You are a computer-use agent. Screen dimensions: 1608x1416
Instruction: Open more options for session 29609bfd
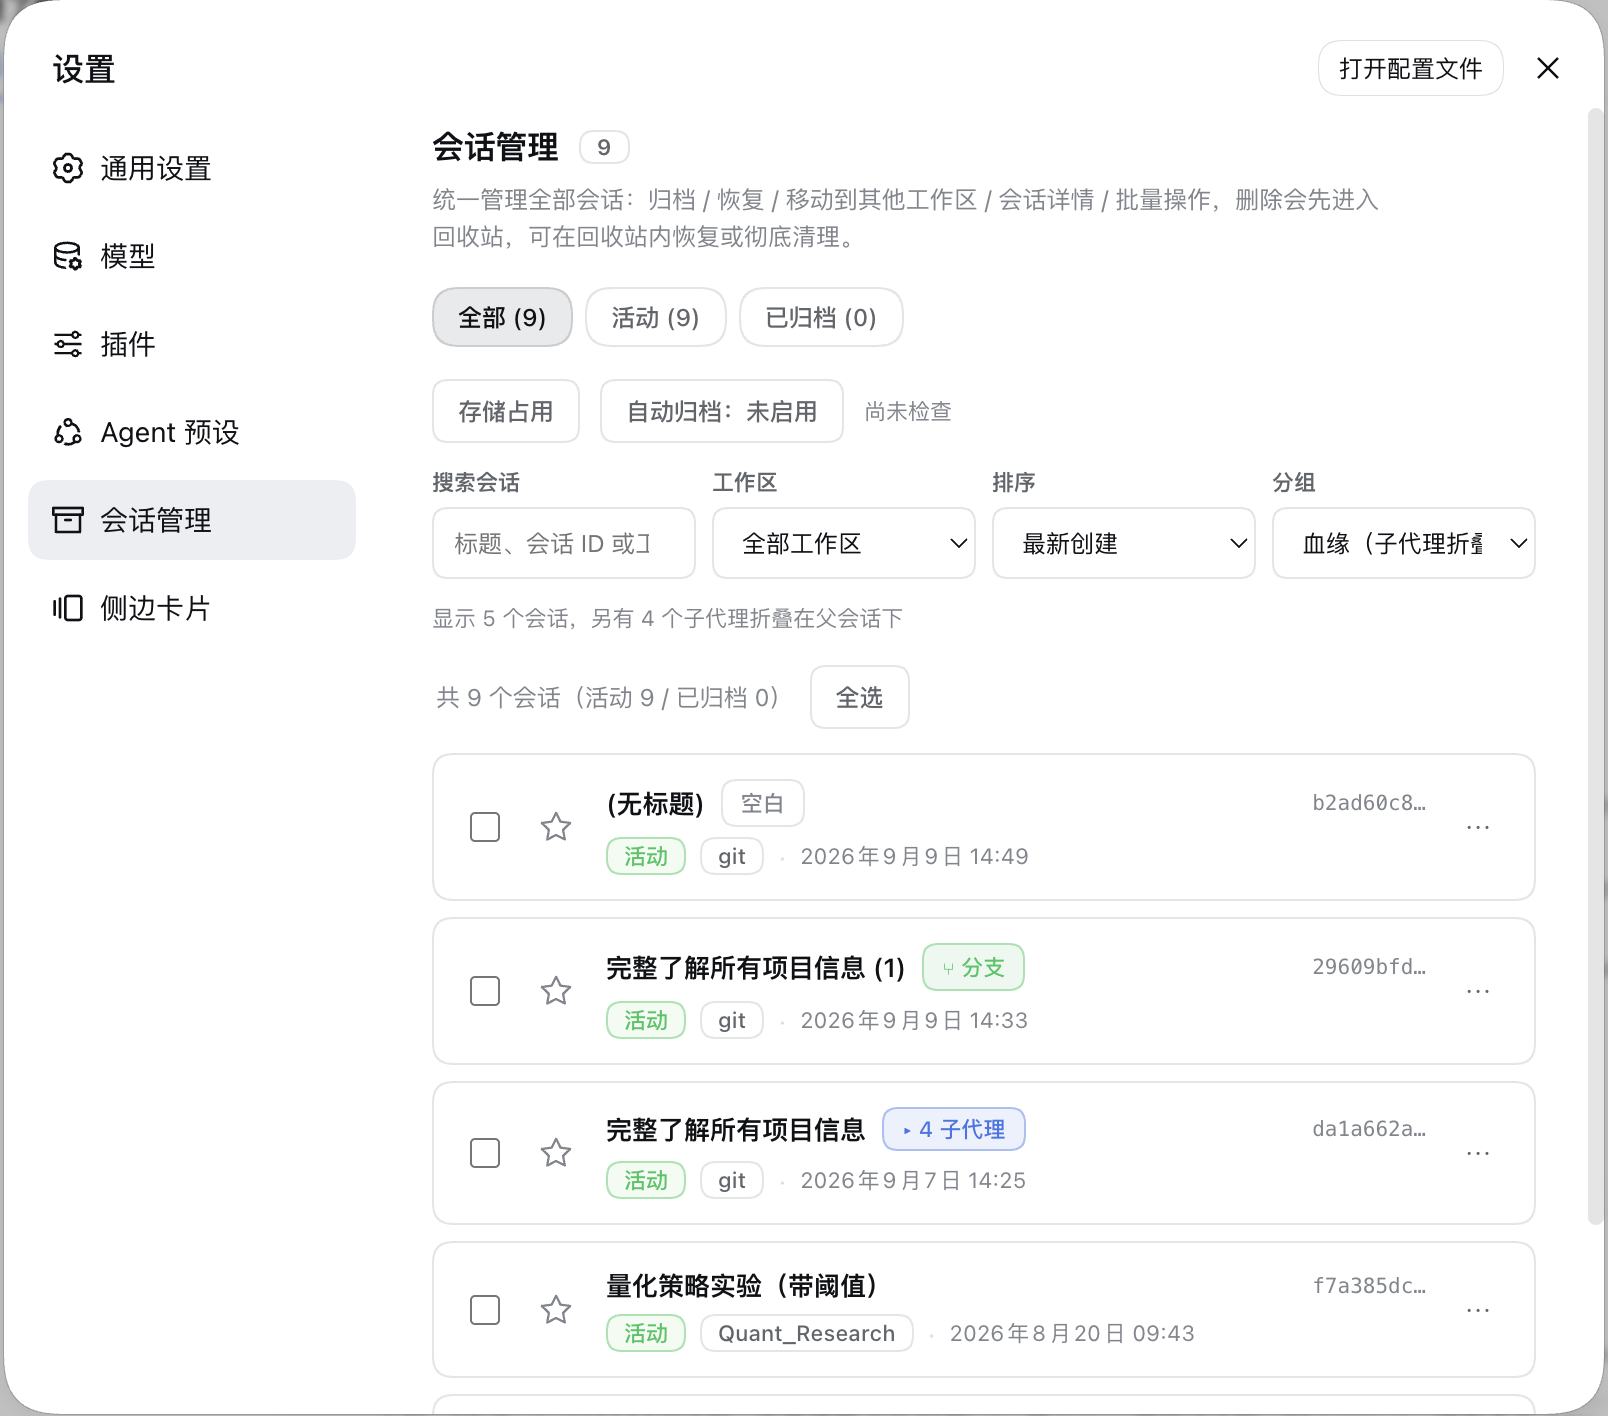(x=1478, y=991)
